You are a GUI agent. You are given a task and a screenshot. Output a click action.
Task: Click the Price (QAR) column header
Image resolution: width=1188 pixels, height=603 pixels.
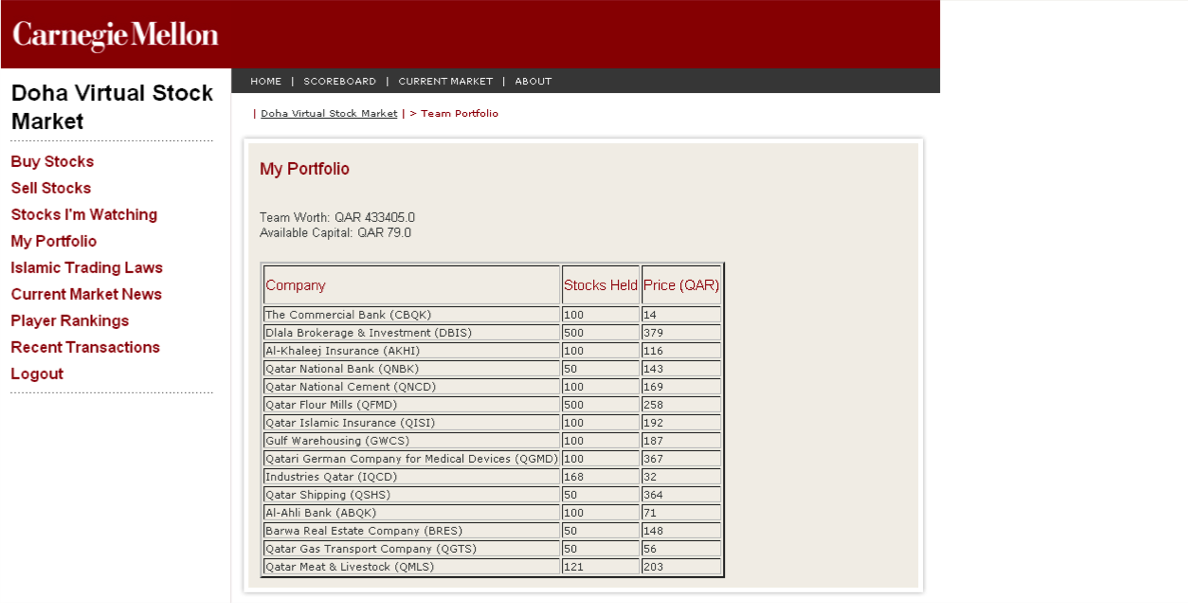coord(681,285)
